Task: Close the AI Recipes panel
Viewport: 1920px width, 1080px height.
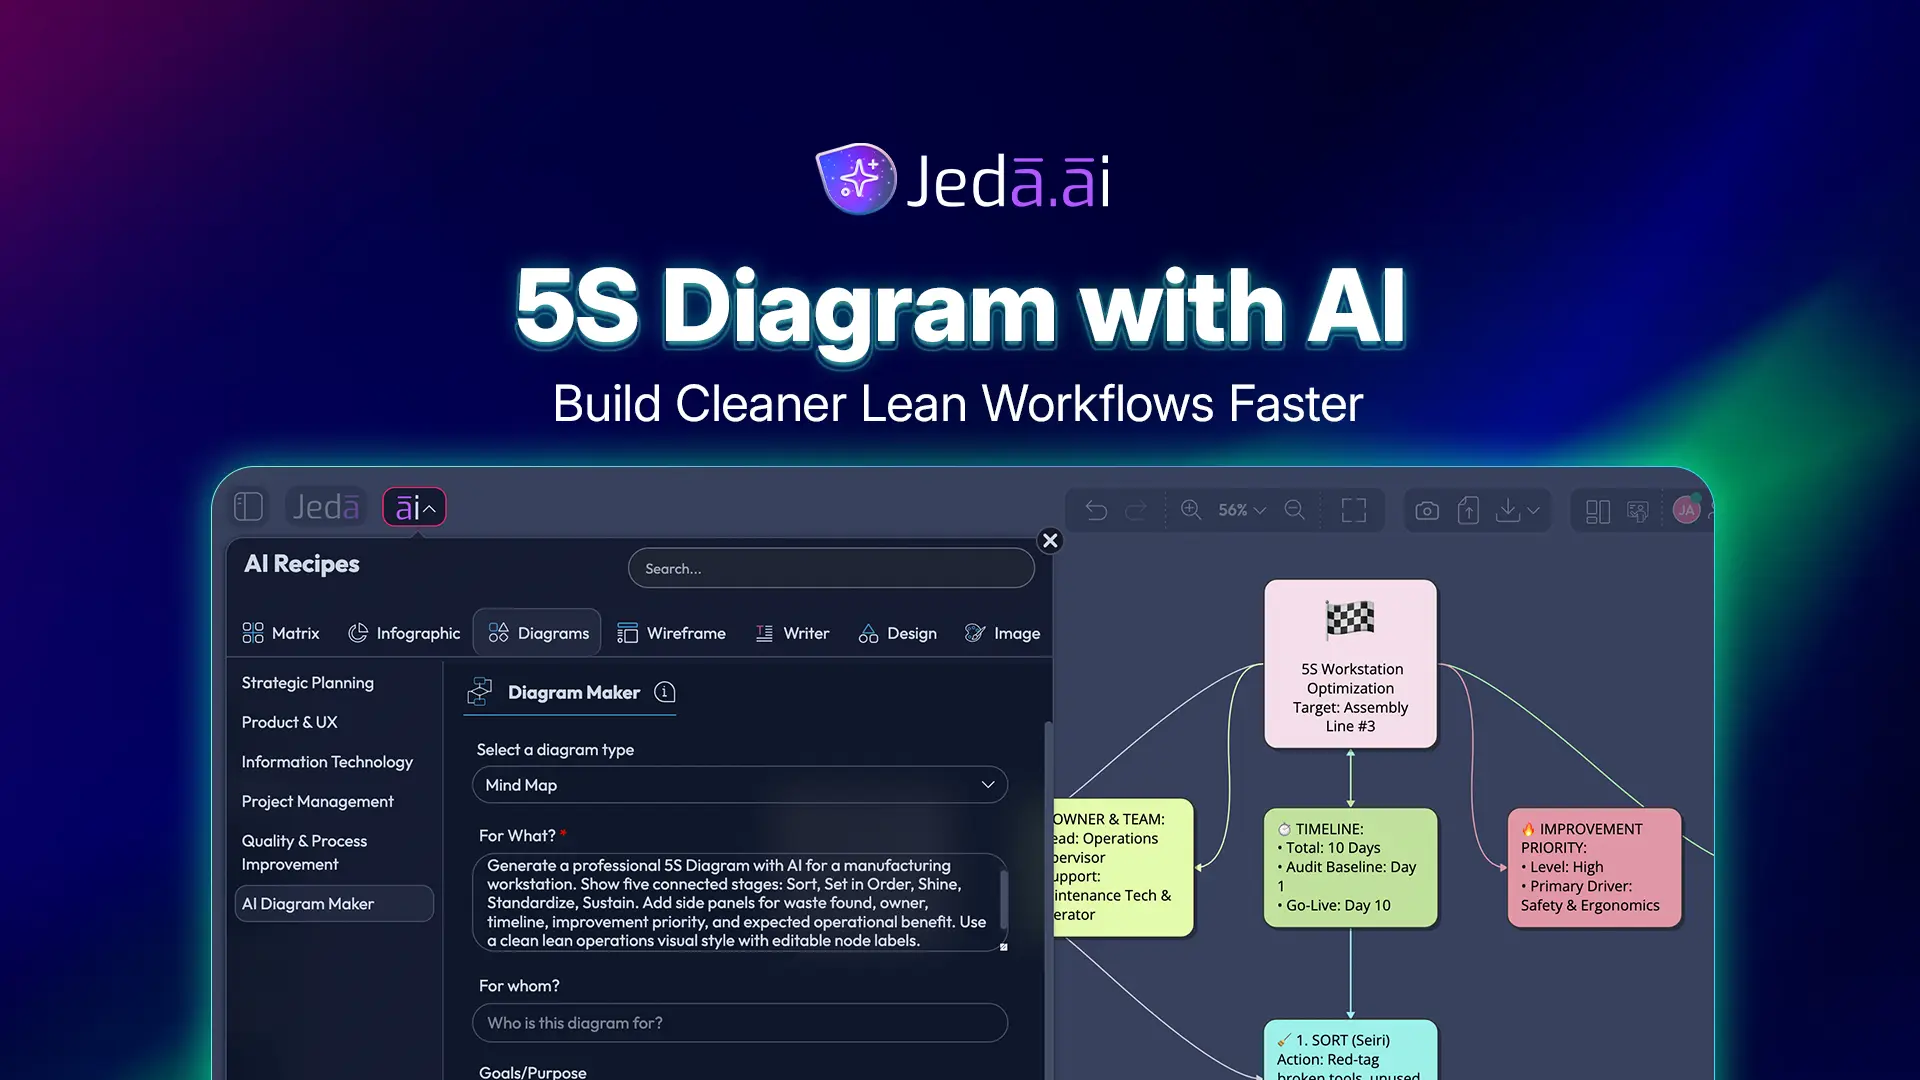Action: tap(1050, 540)
